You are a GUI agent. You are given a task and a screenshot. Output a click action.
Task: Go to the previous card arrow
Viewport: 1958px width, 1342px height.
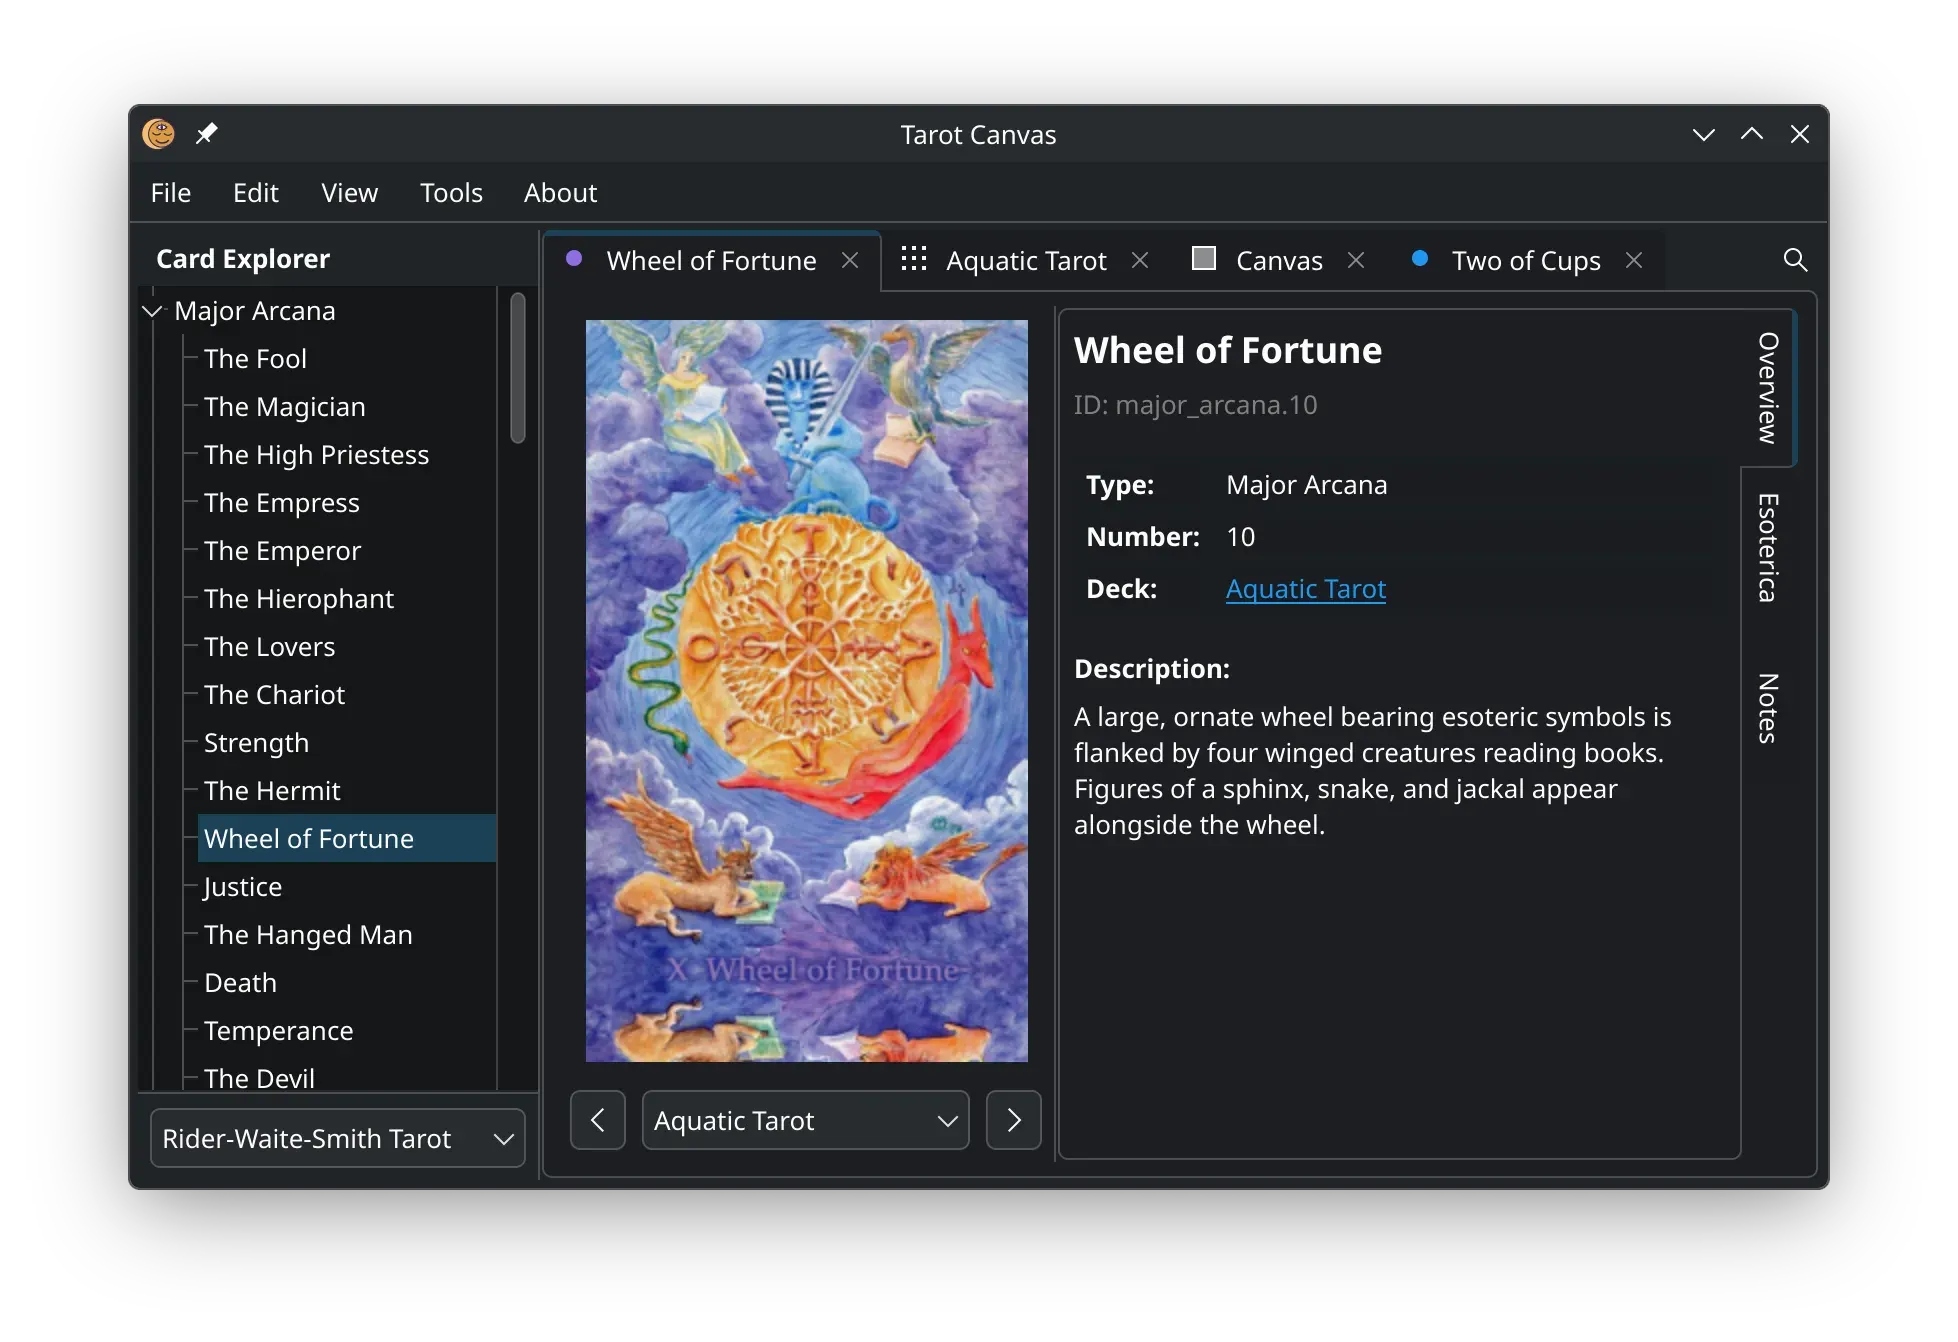pyautogui.click(x=598, y=1120)
